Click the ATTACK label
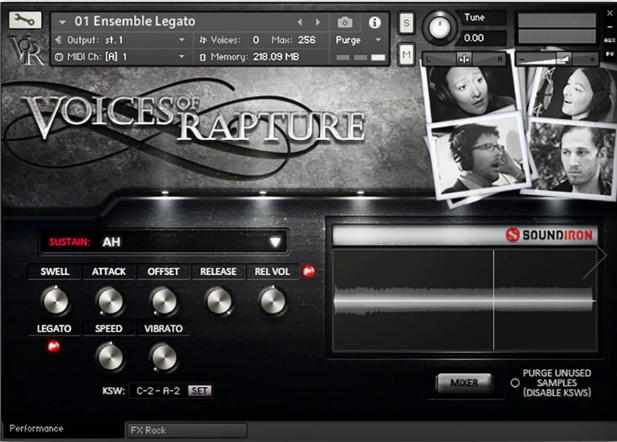 coord(109,272)
